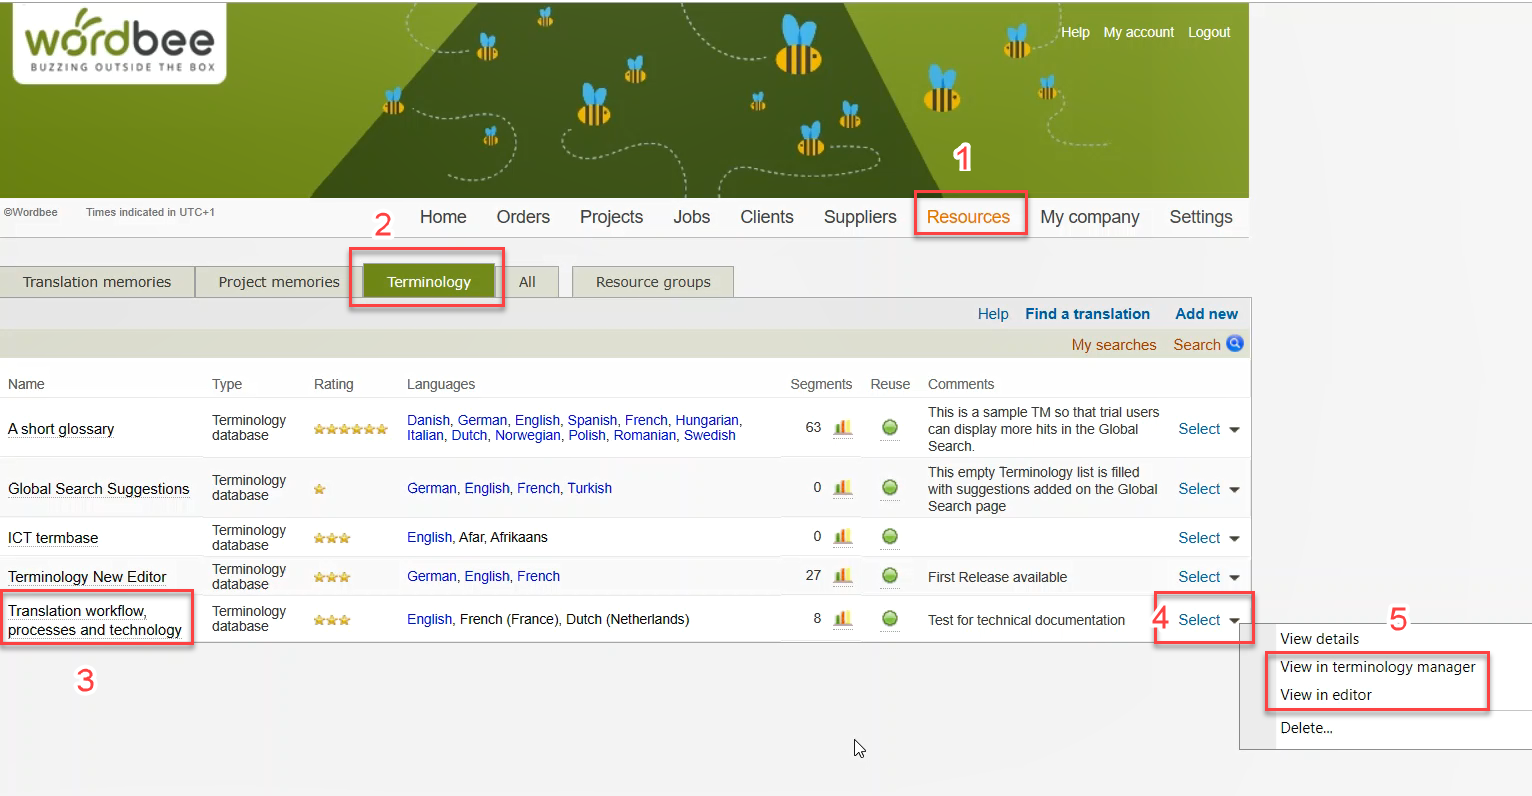Click the blue Search magnifier icon
Viewport: 1532px width, 796px height.
(x=1235, y=344)
